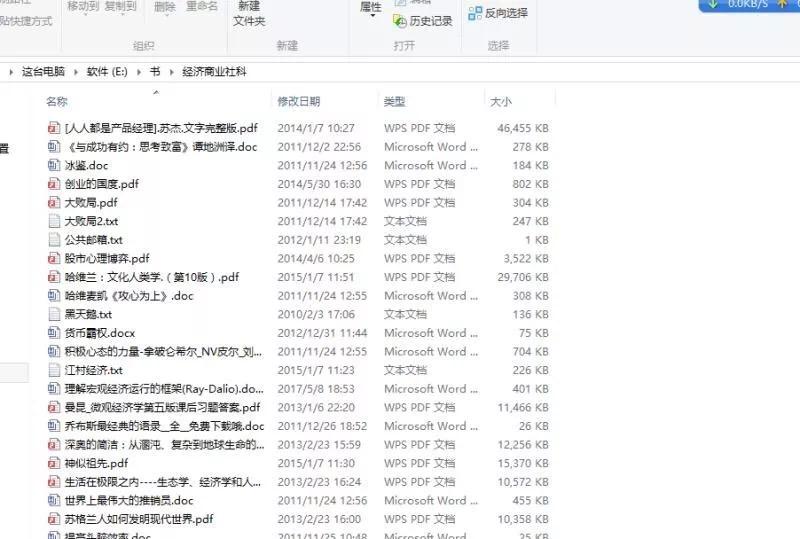Sort by the 类型 column header
The image size is (800, 539).
click(394, 102)
